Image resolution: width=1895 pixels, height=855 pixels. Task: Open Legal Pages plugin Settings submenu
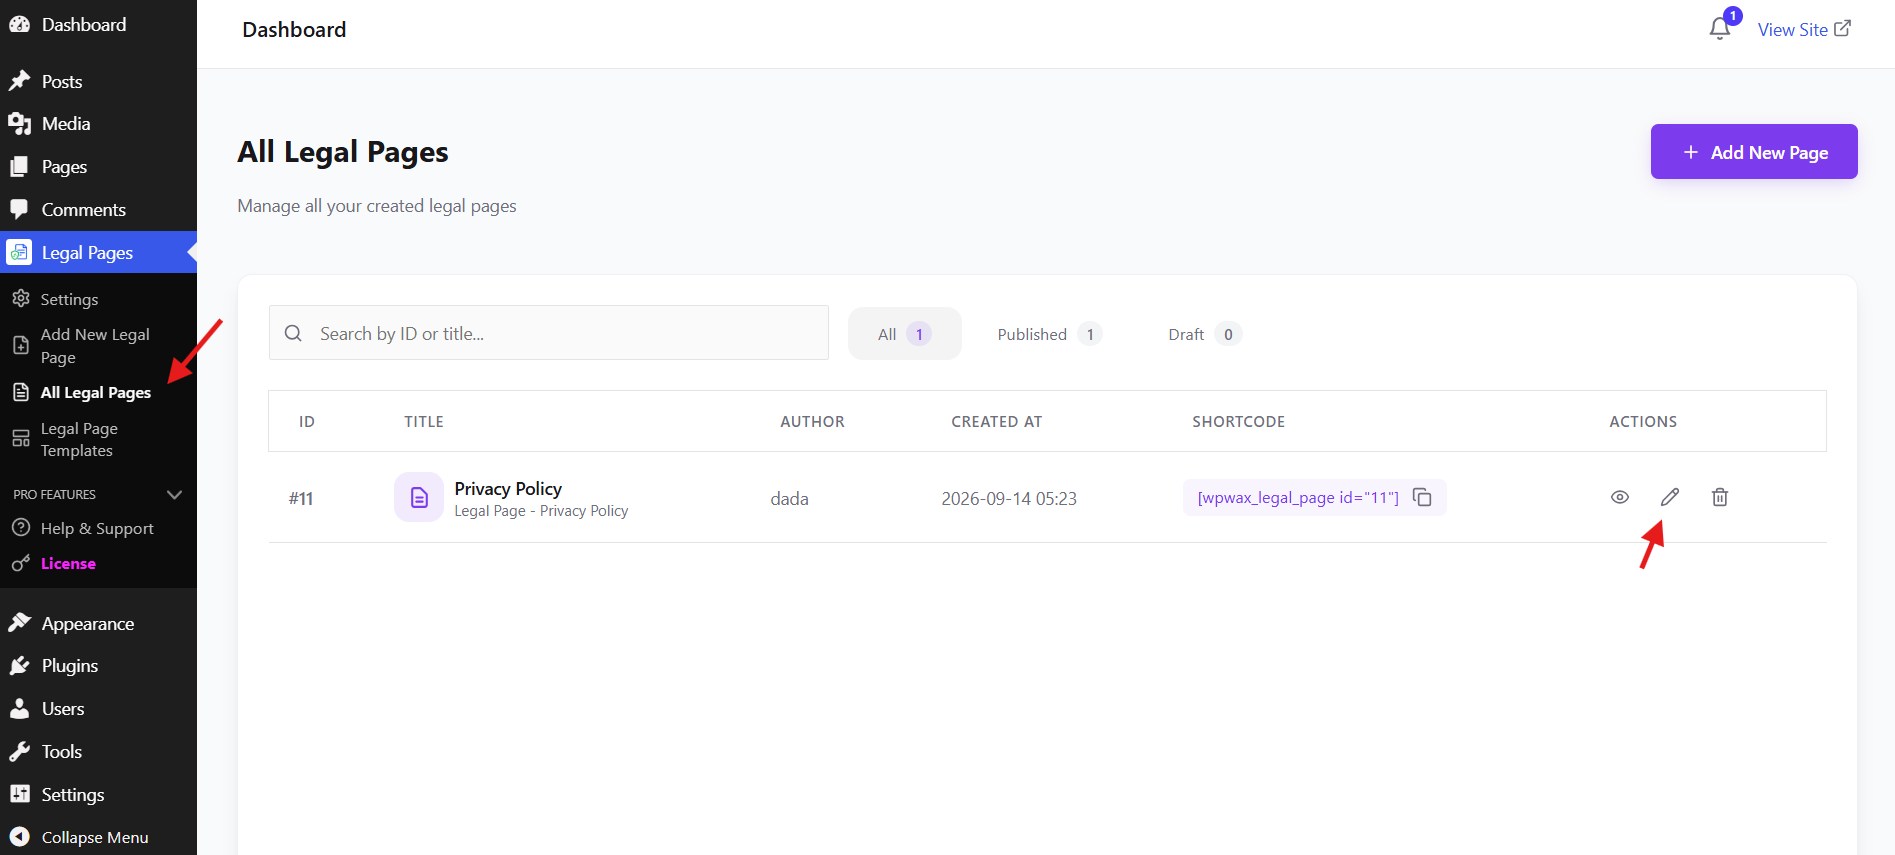coord(69,299)
